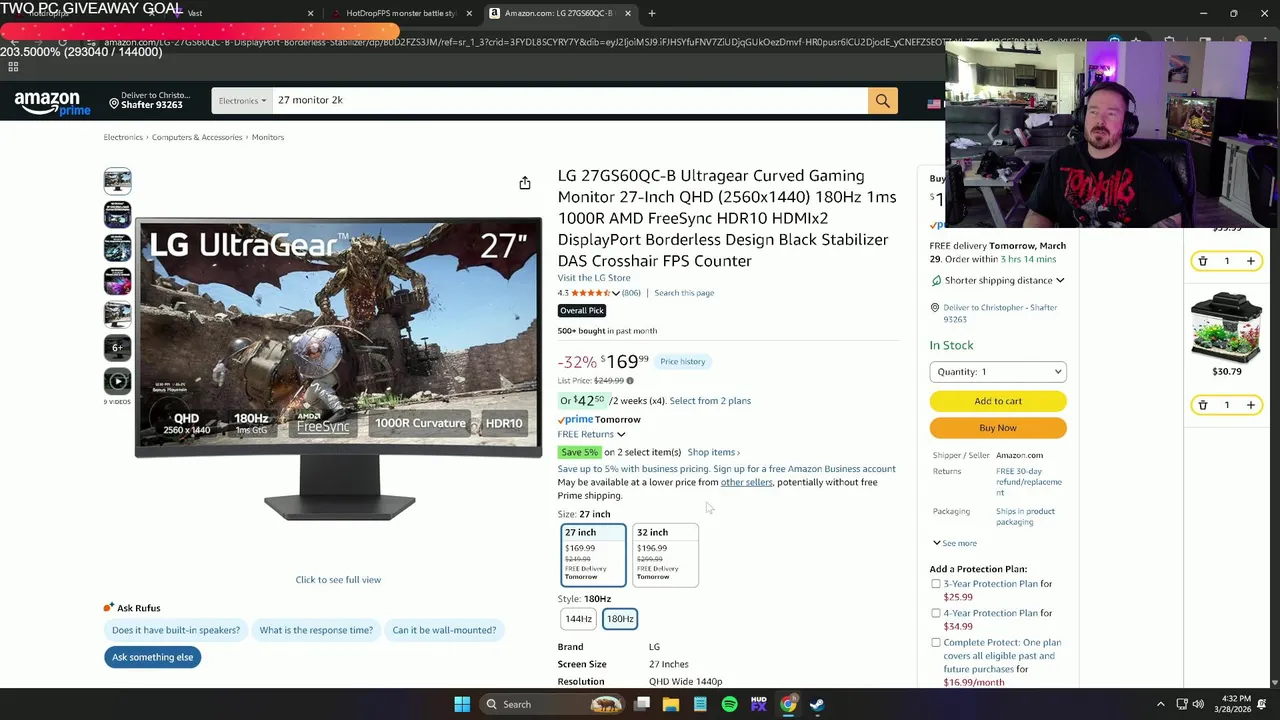The width and height of the screenshot is (1280, 720).
Task: Launch Spotify from the taskbar
Action: tap(729, 704)
